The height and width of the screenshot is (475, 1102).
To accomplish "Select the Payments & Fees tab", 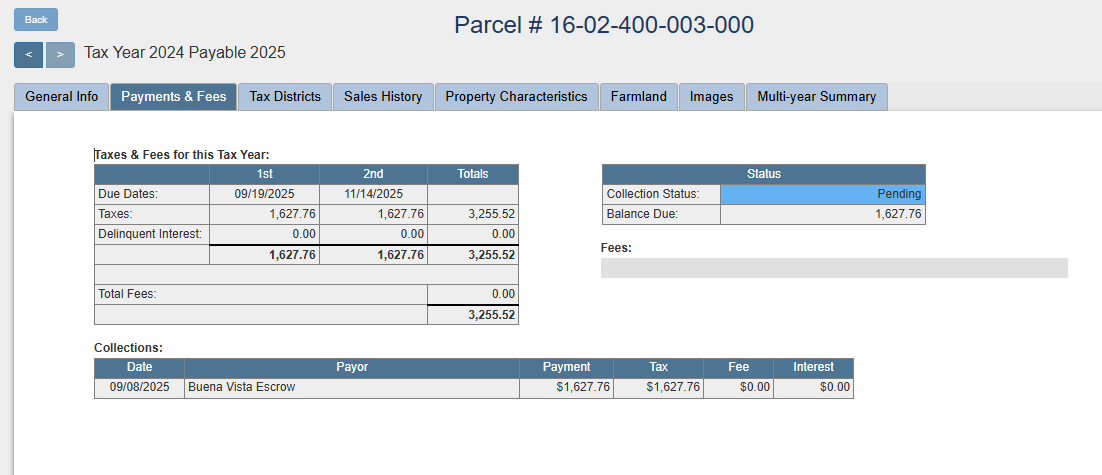I will [174, 97].
